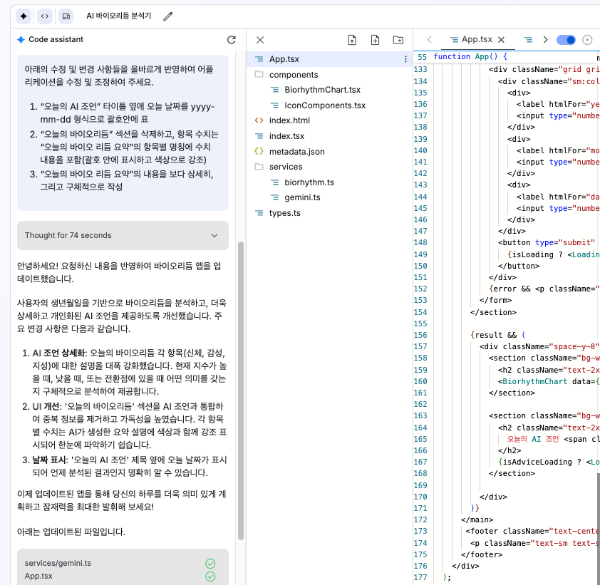Open index.html file
This screenshot has height=585, width=600.
click(289, 121)
